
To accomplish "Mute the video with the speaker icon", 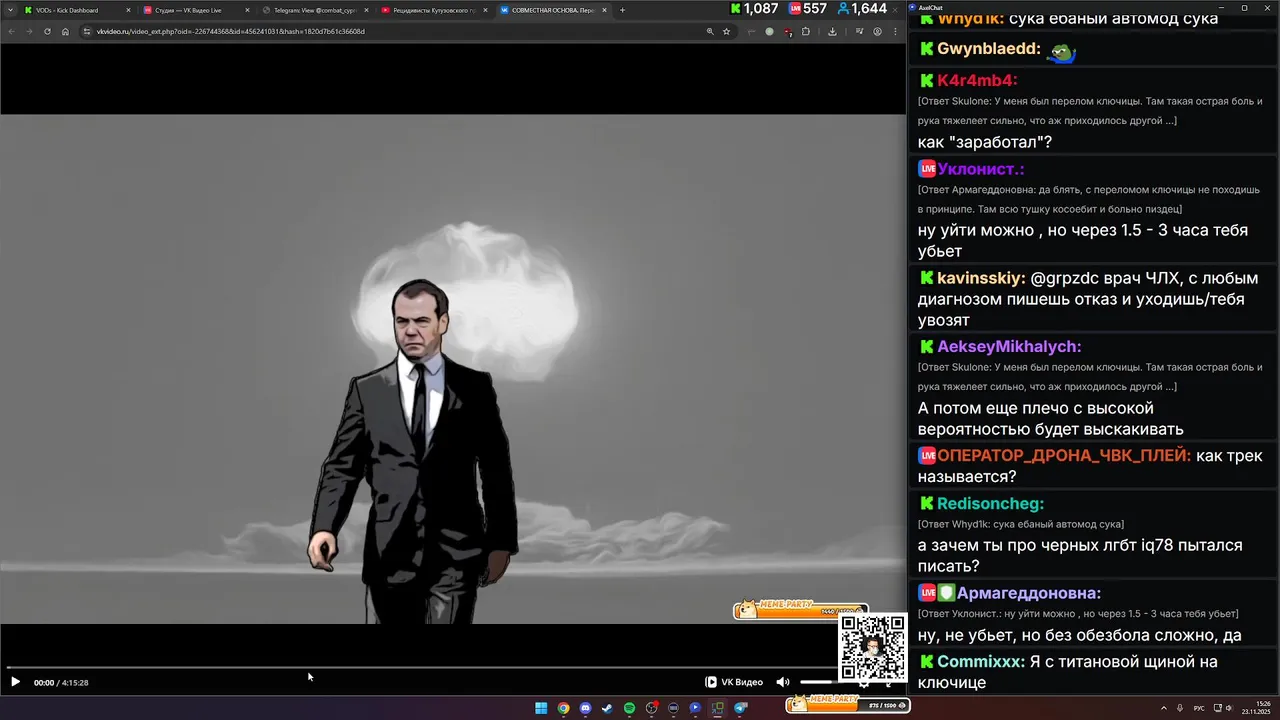I will (782, 682).
